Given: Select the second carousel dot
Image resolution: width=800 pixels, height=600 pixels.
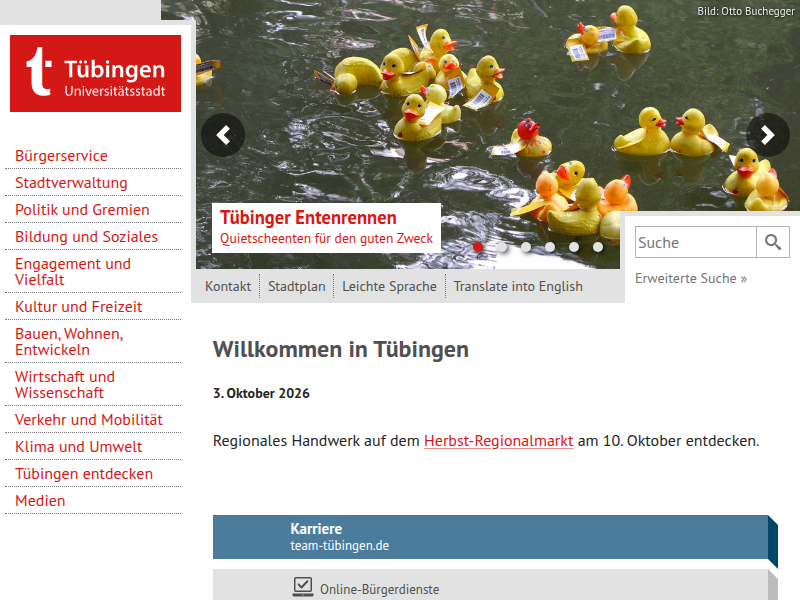Looking at the screenshot, I should click(x=502, y=247).
